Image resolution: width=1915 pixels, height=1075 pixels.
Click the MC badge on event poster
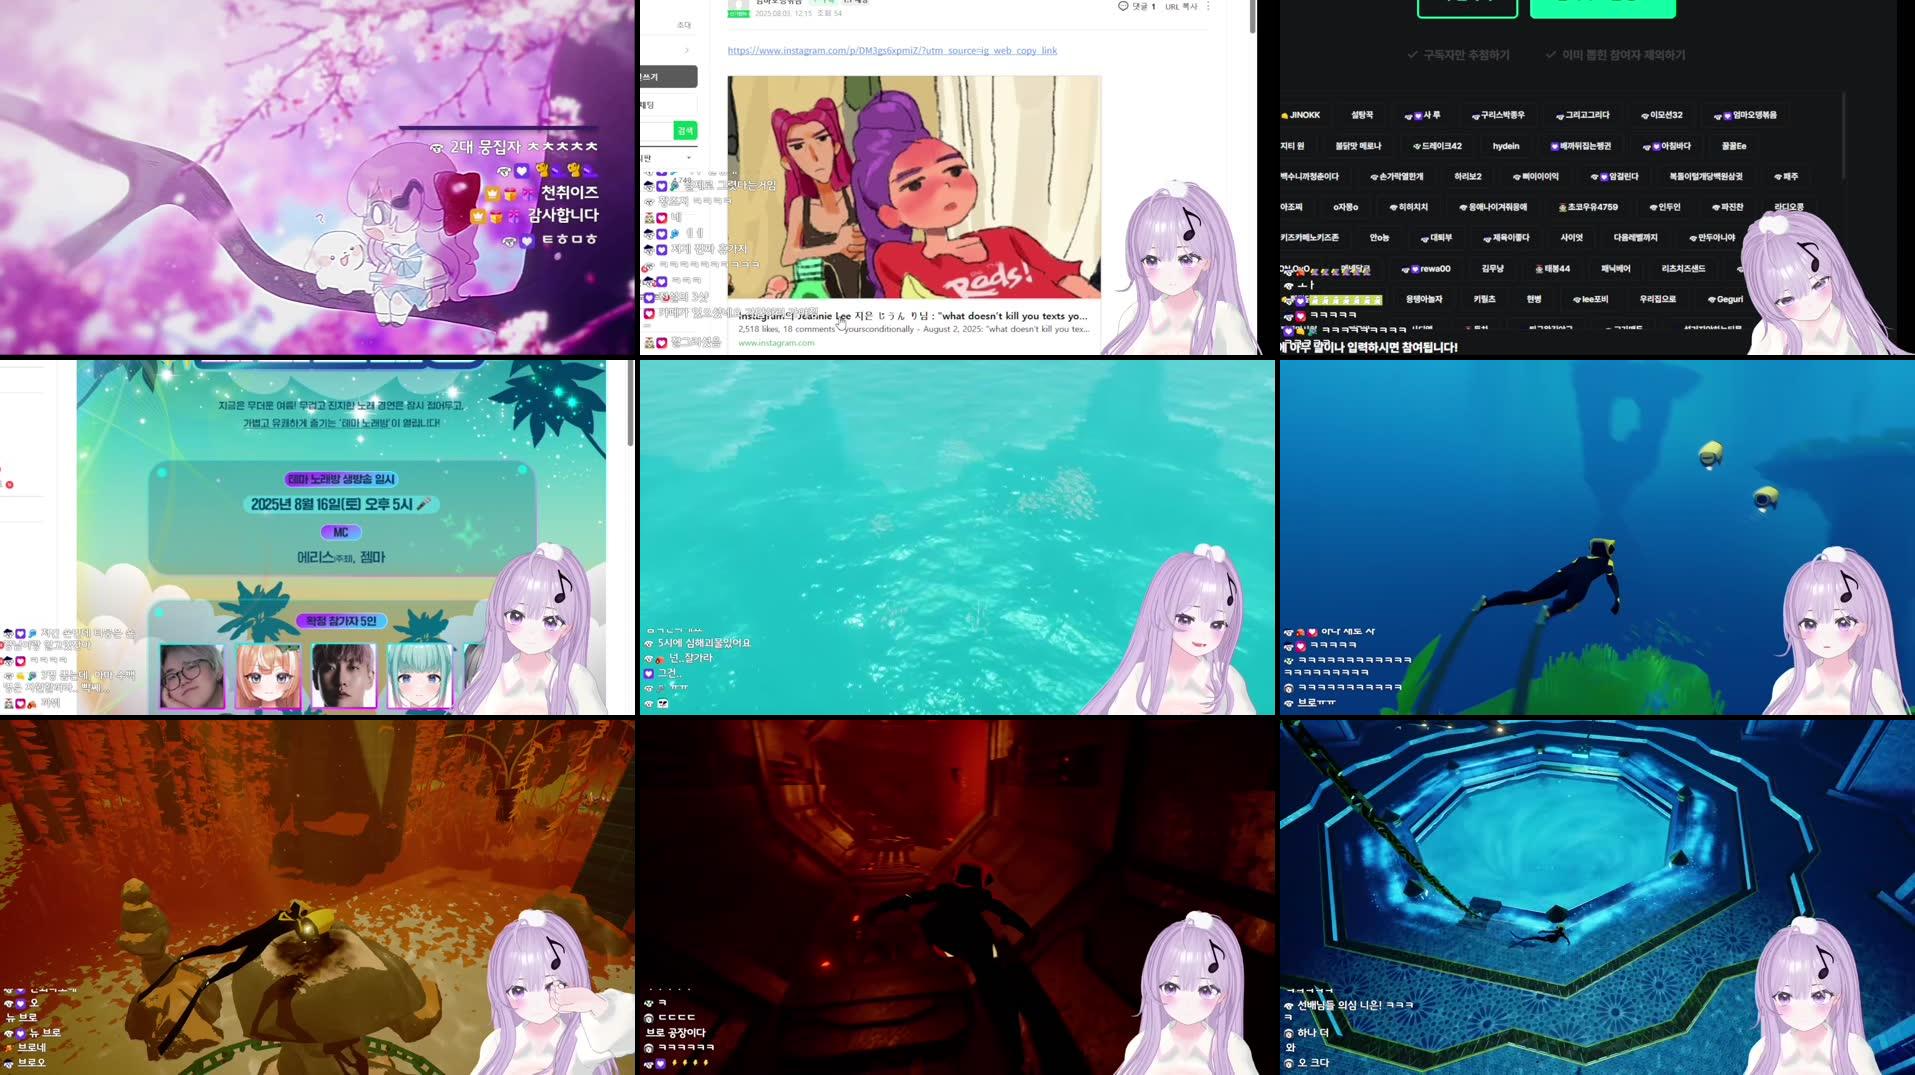341,532
